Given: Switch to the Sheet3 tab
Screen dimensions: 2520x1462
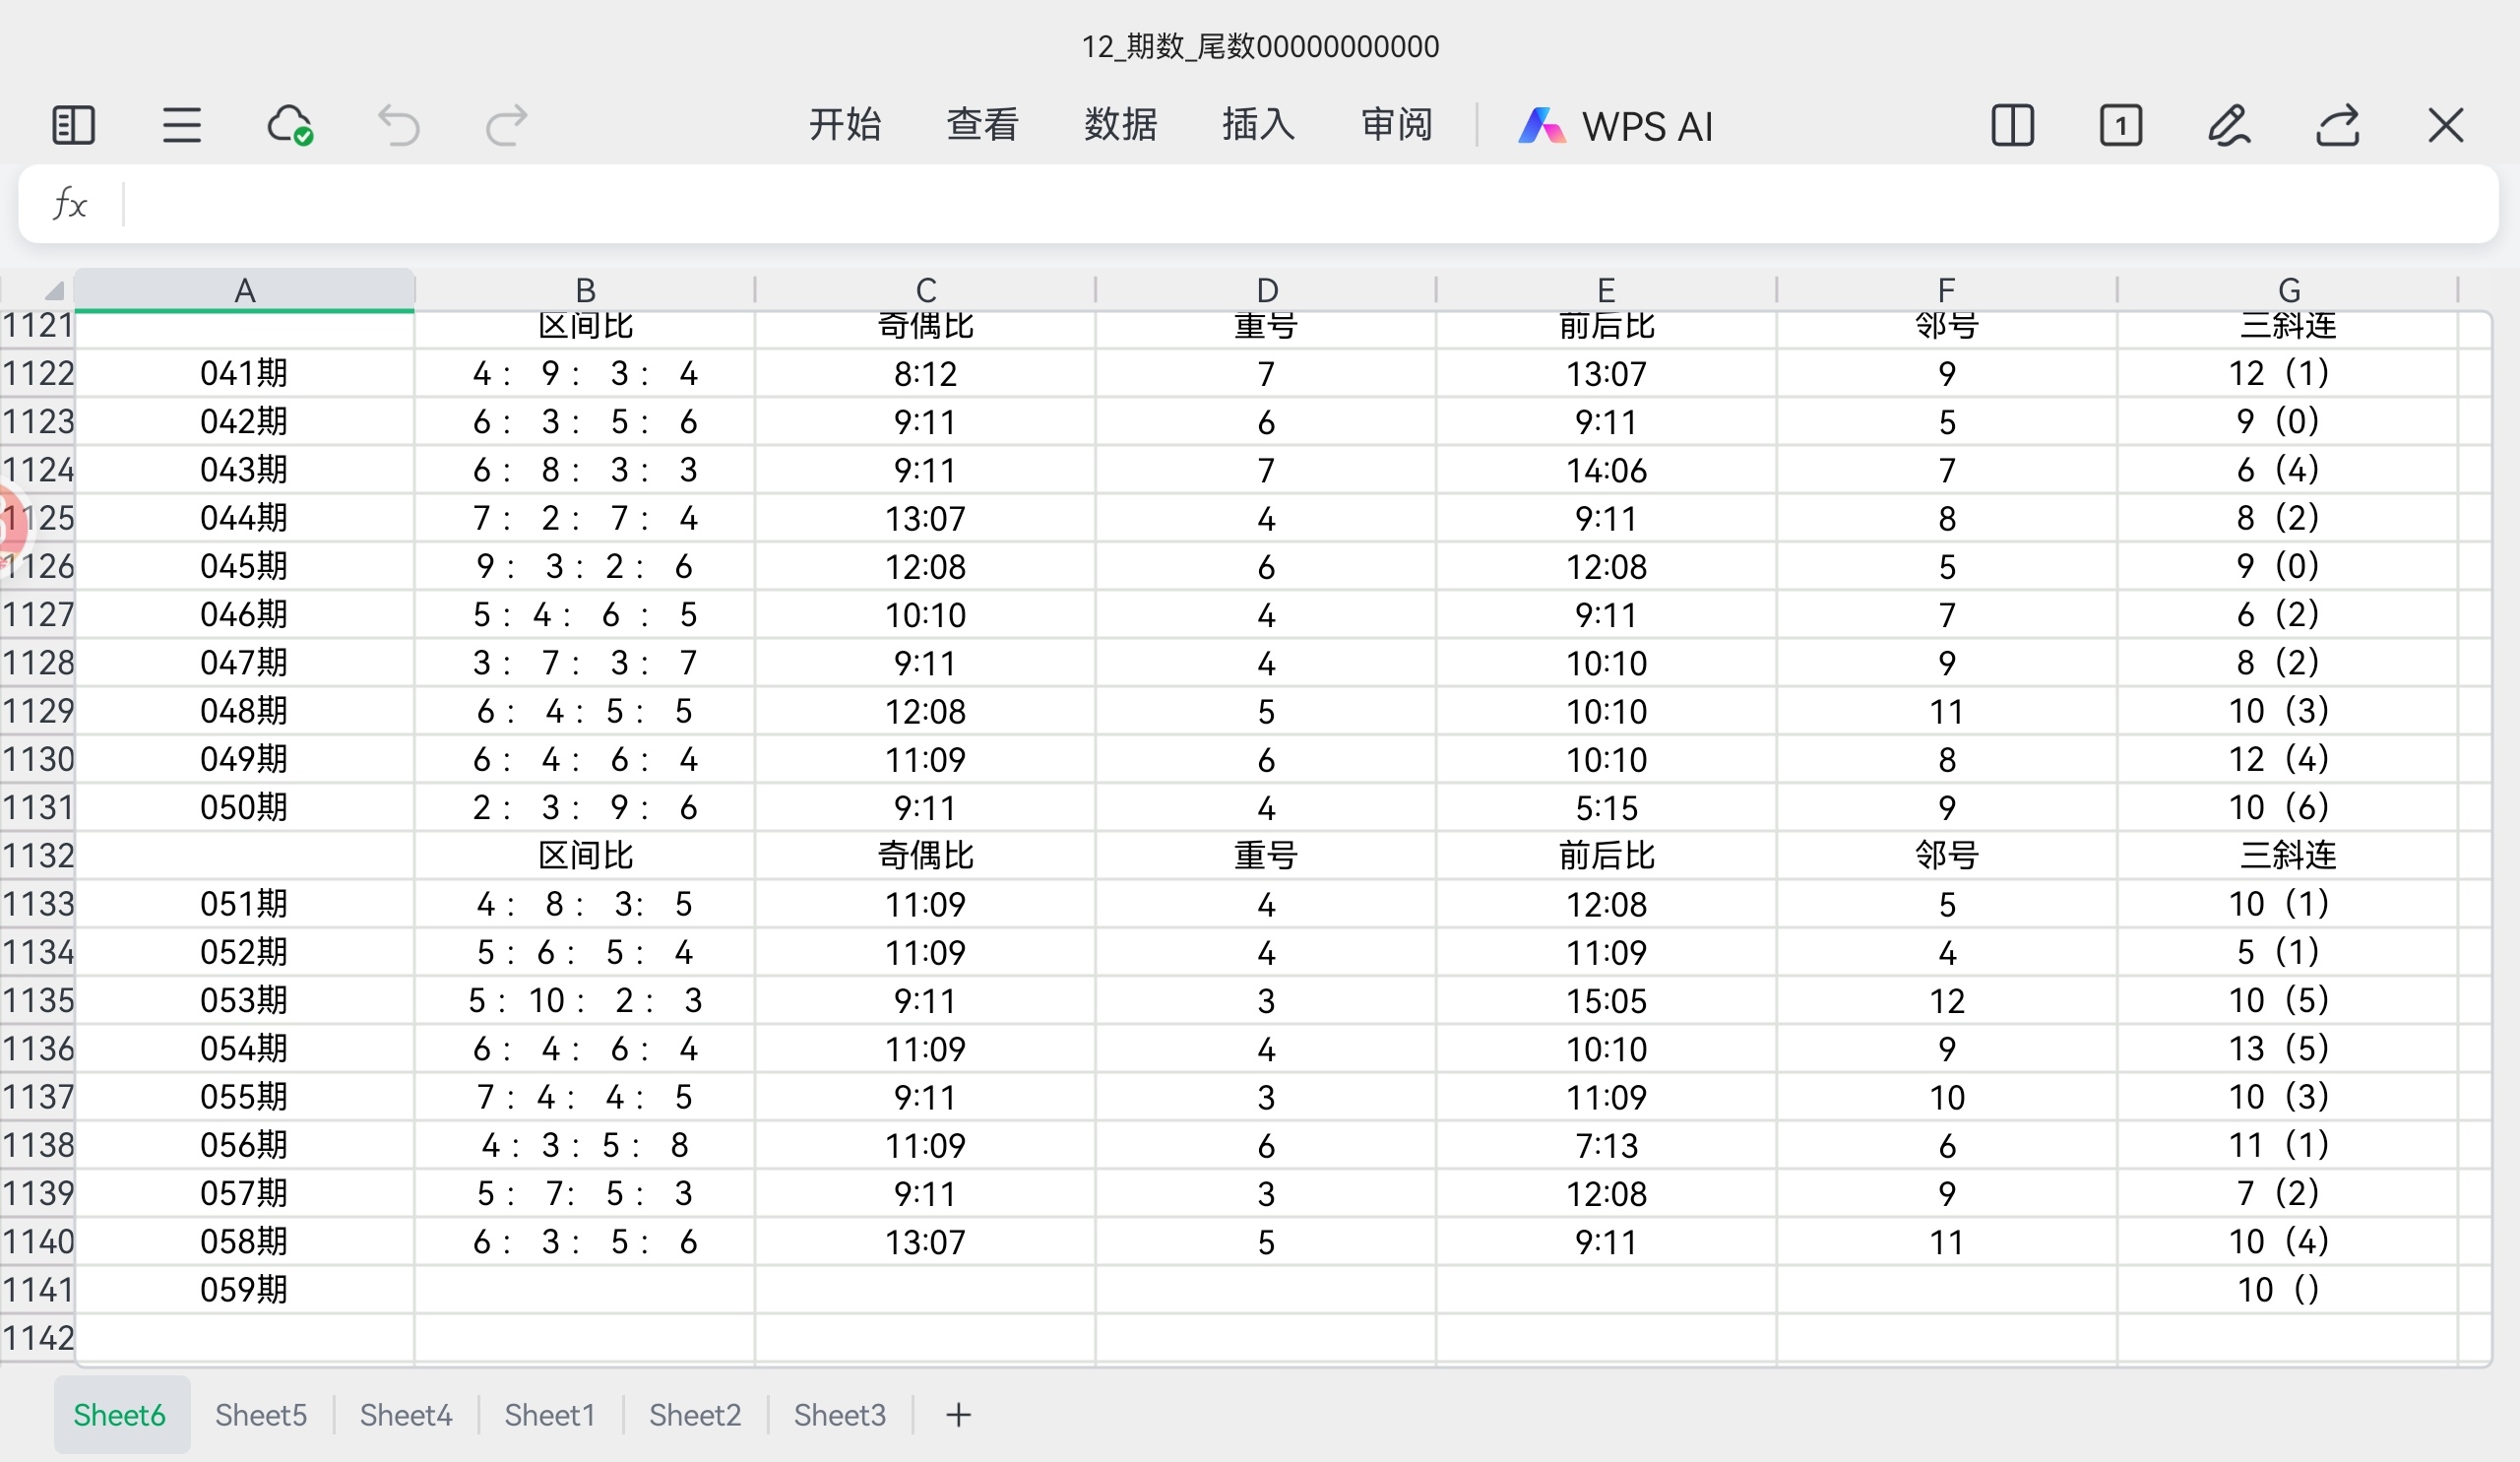Looking at the screenshot, I should click(840, 1415).
